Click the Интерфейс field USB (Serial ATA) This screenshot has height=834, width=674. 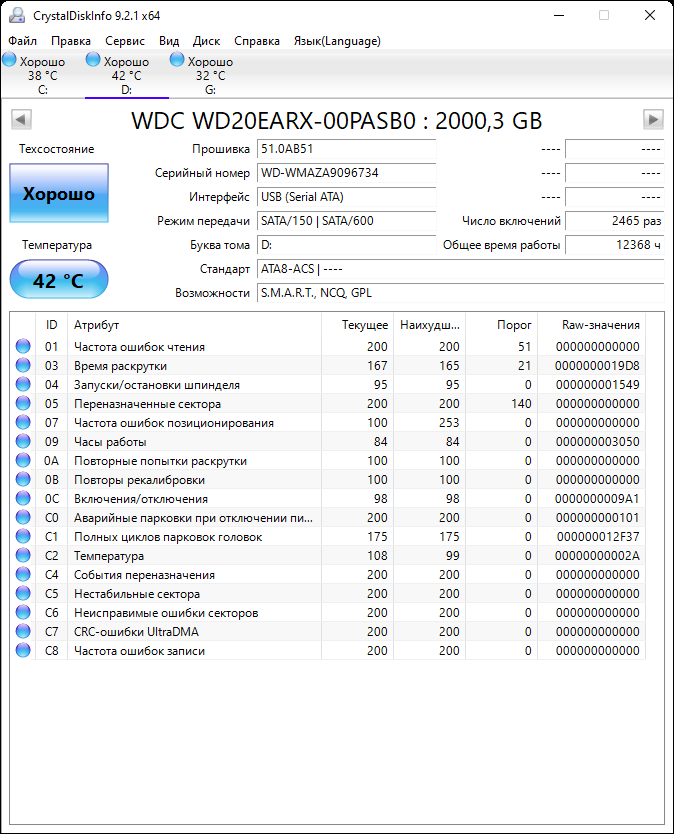346,197
